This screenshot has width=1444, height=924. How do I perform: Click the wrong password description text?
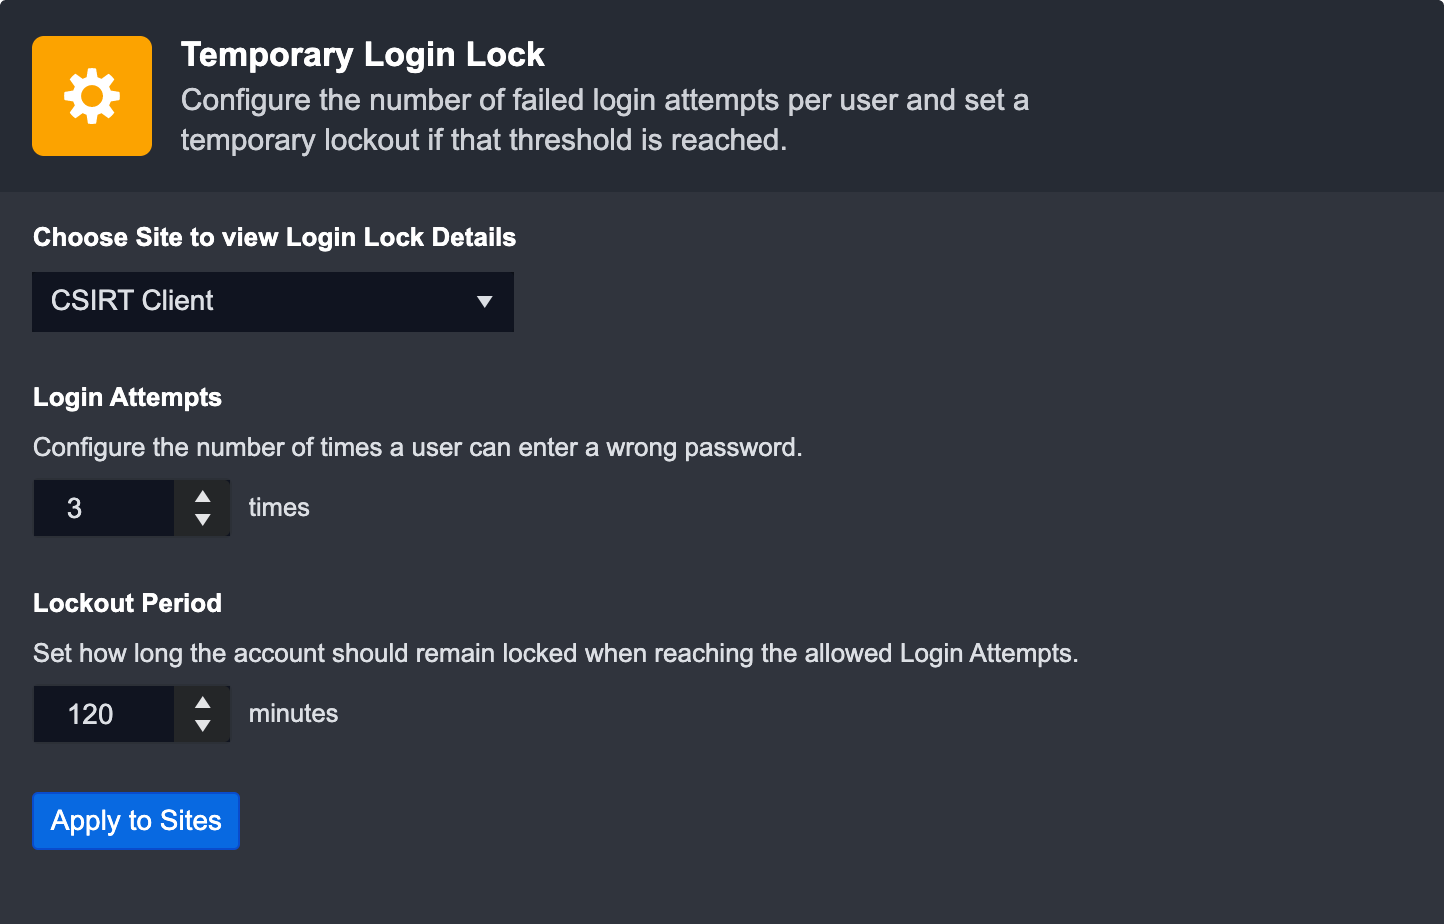point(417,447)
